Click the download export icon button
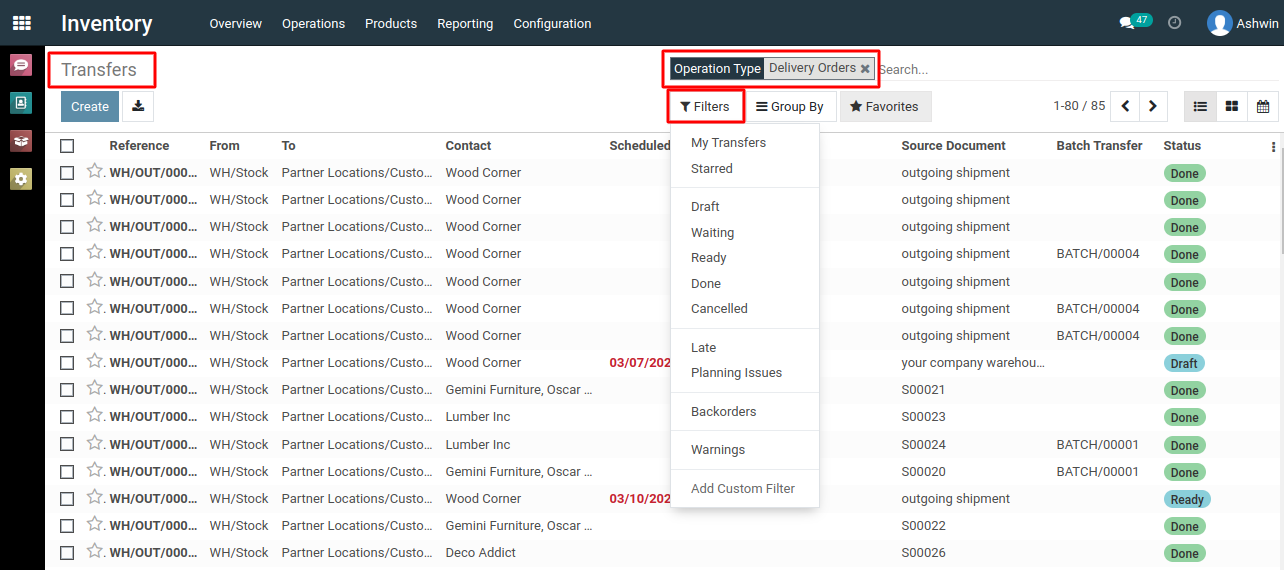1284x570 pixels. pos(138,106)
